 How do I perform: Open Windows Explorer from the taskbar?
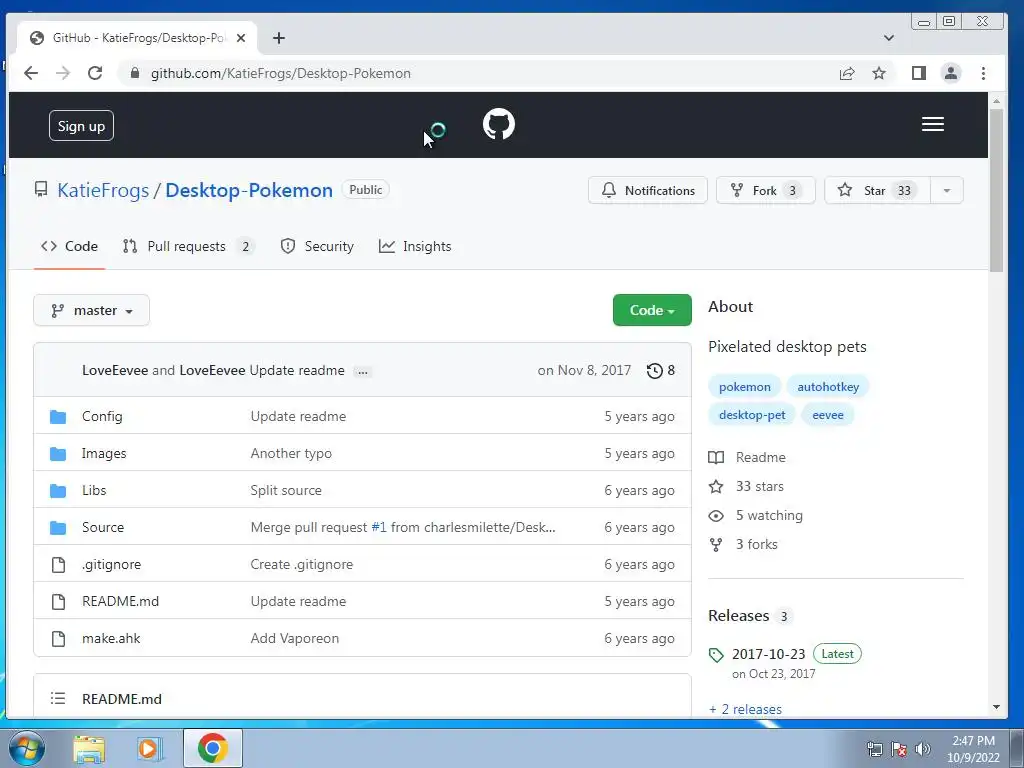[89, 748]
